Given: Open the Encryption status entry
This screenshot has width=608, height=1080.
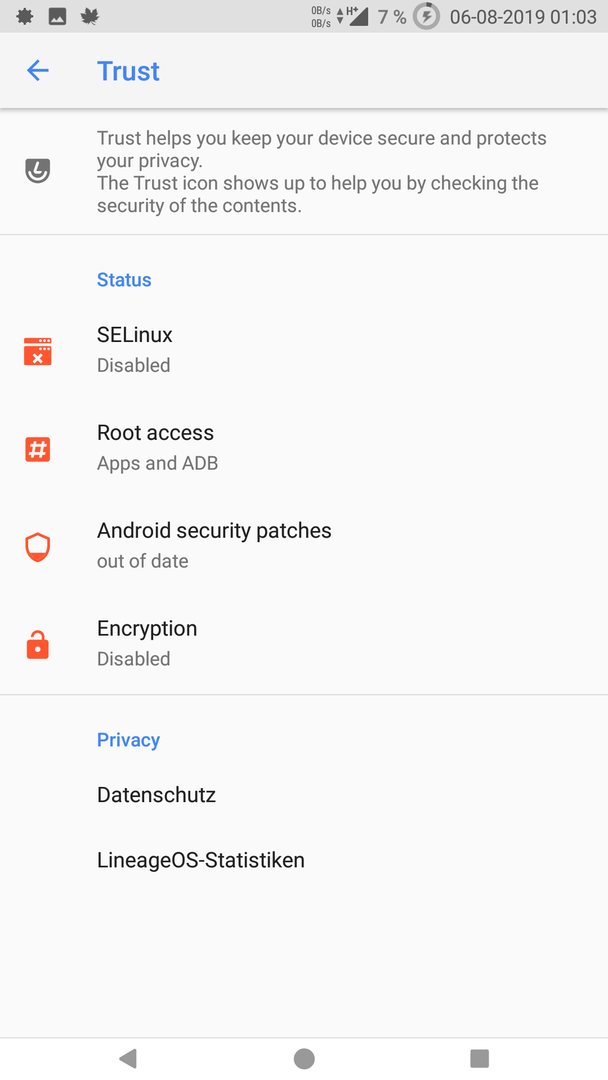Looking at the screenshot, I should tap(304, 643).
